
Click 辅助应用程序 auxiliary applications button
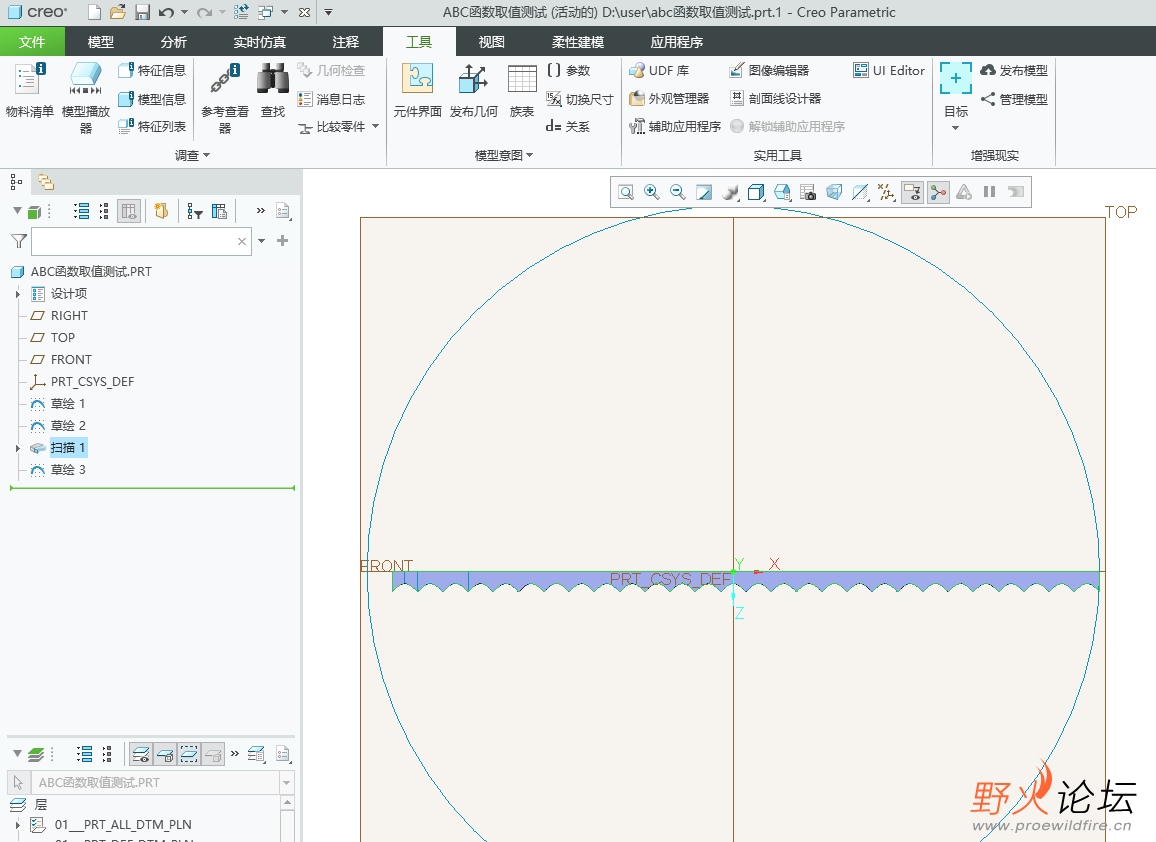(675, 126)
